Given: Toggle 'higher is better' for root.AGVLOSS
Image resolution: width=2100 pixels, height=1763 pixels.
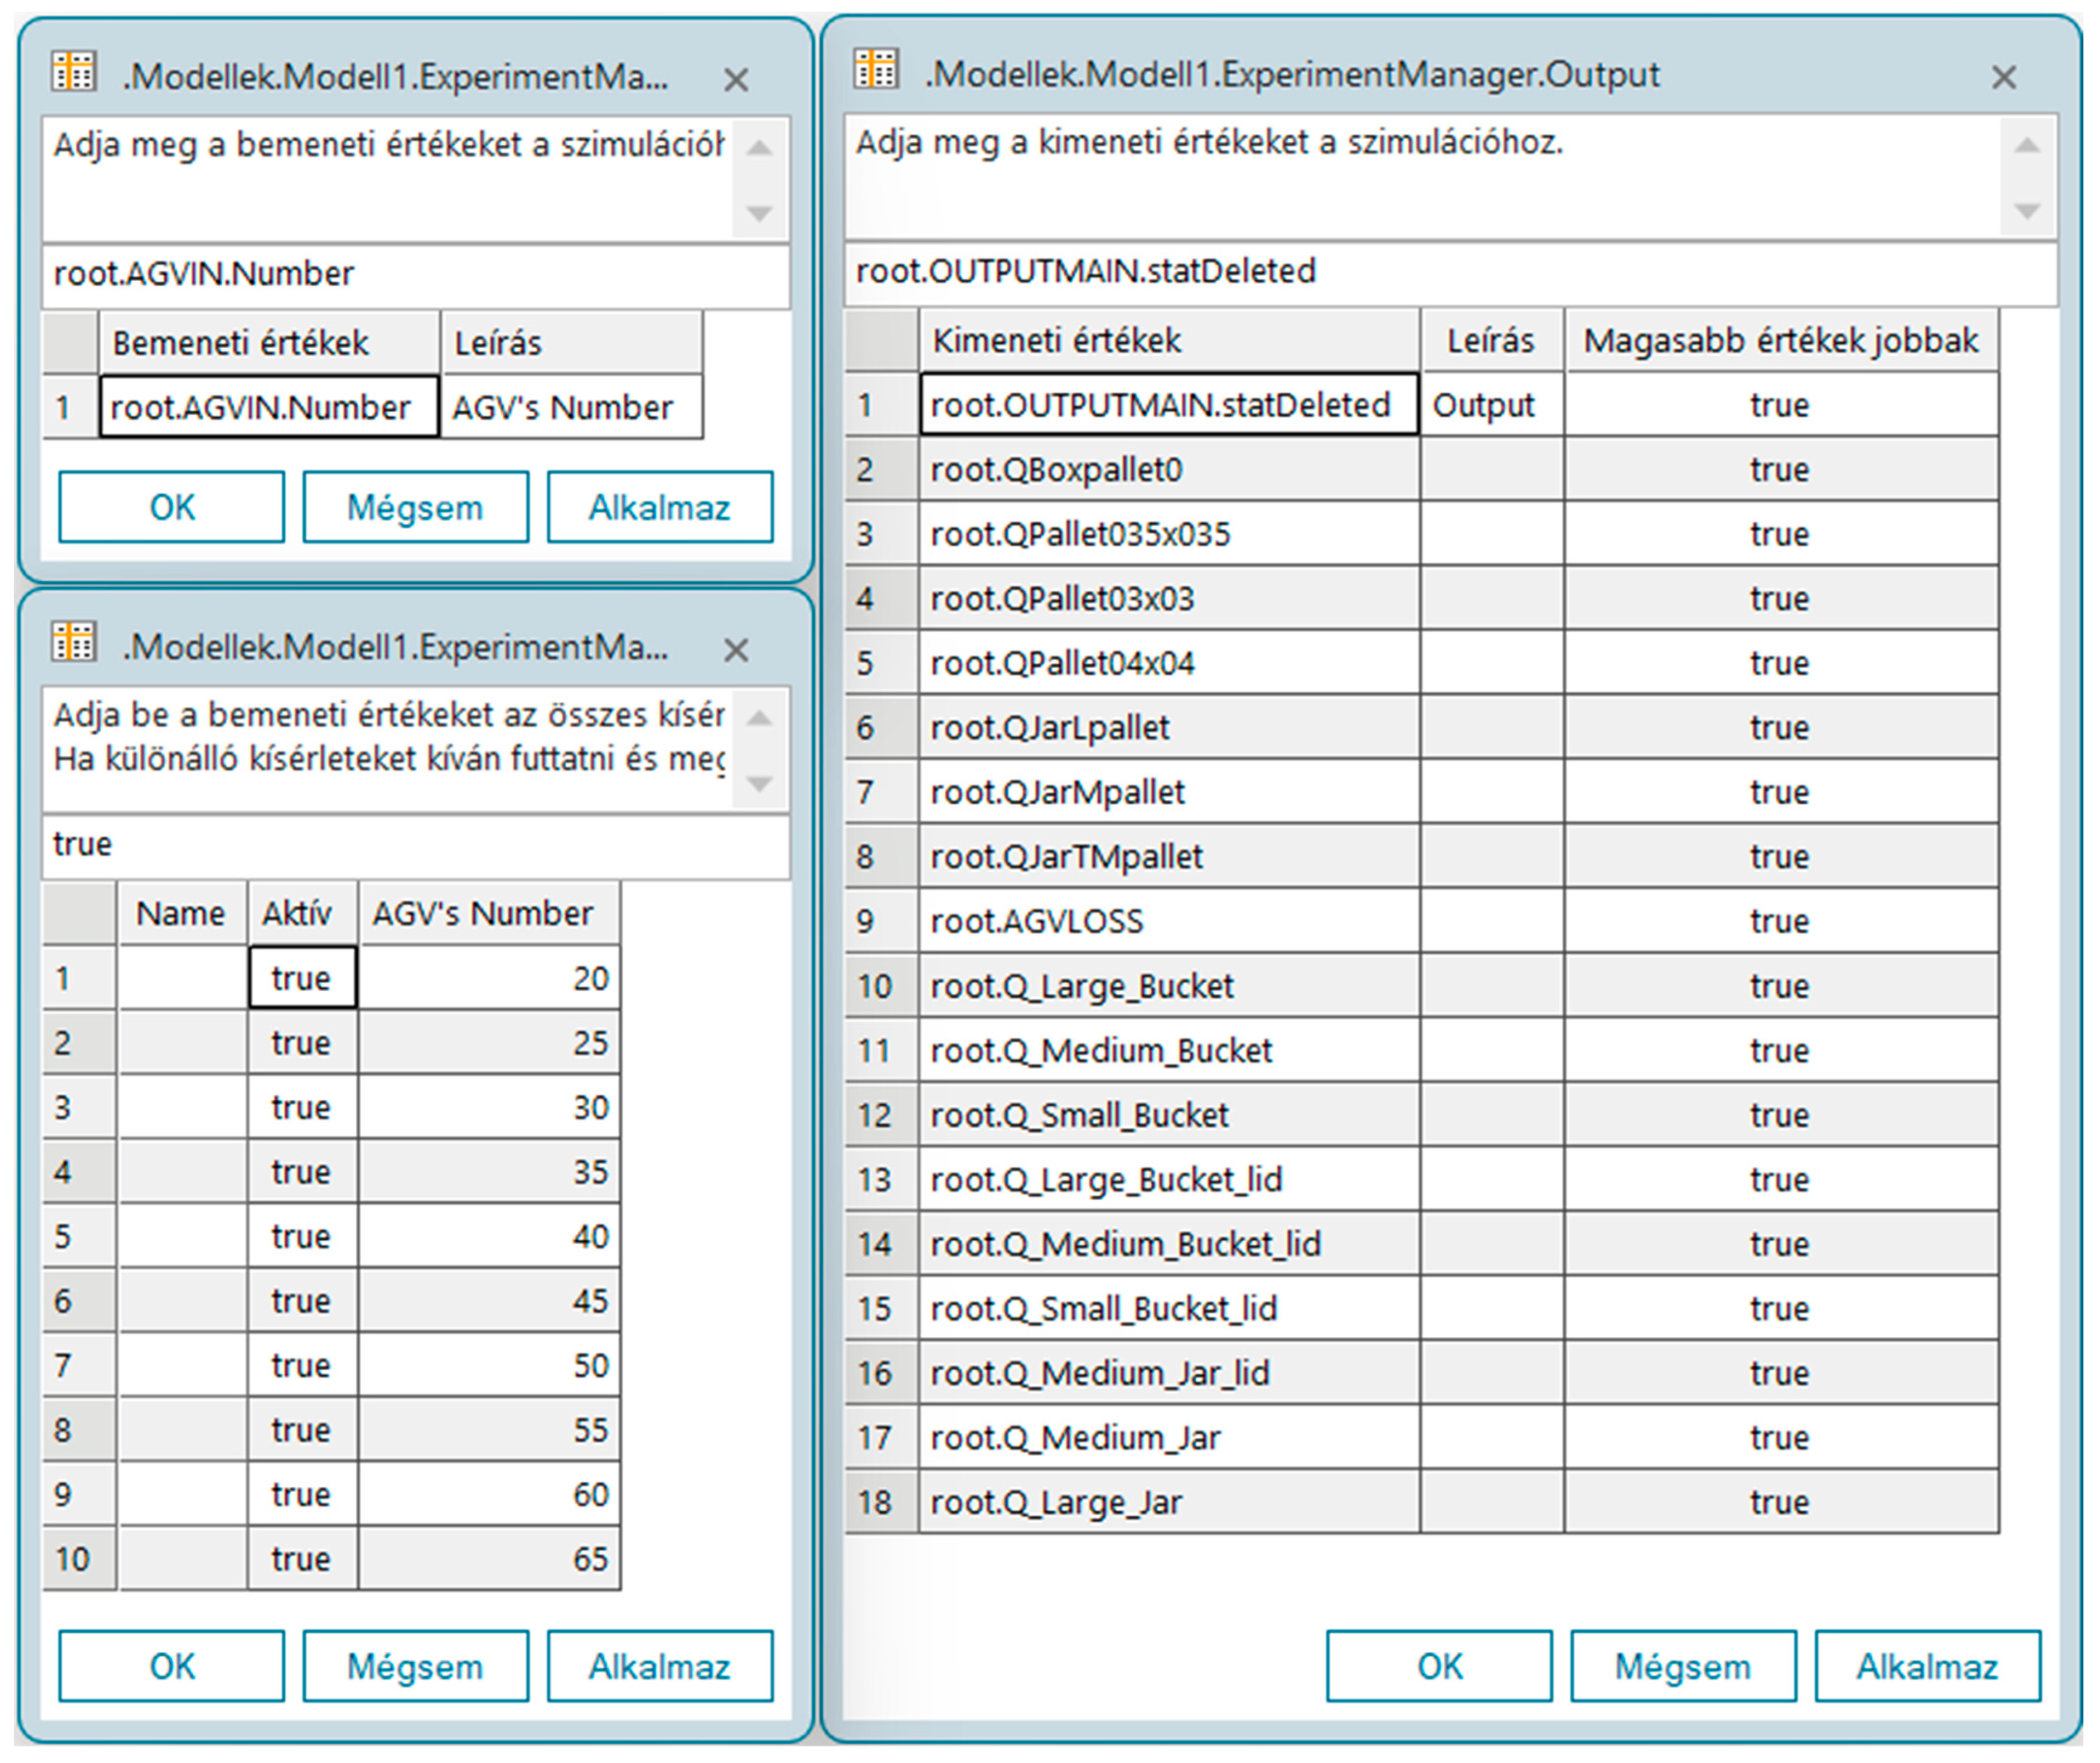Looking at the screenshot, I should [1779, 921].
